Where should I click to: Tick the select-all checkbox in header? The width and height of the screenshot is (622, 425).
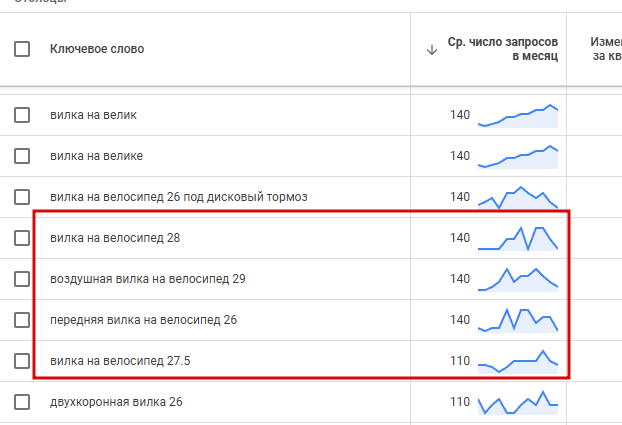[x=22, y=49]
